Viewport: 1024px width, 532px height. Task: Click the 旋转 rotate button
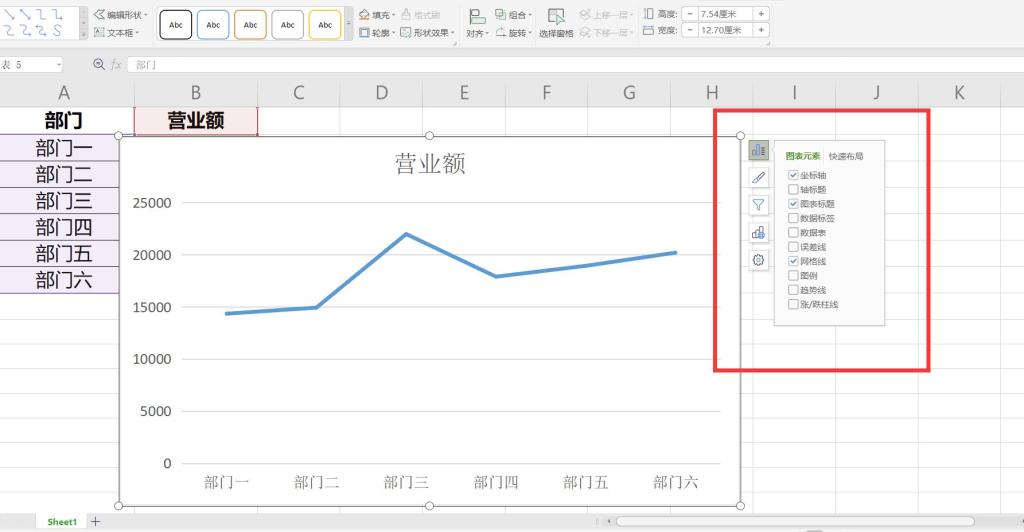pyautogui.click(x=515, y=33)
